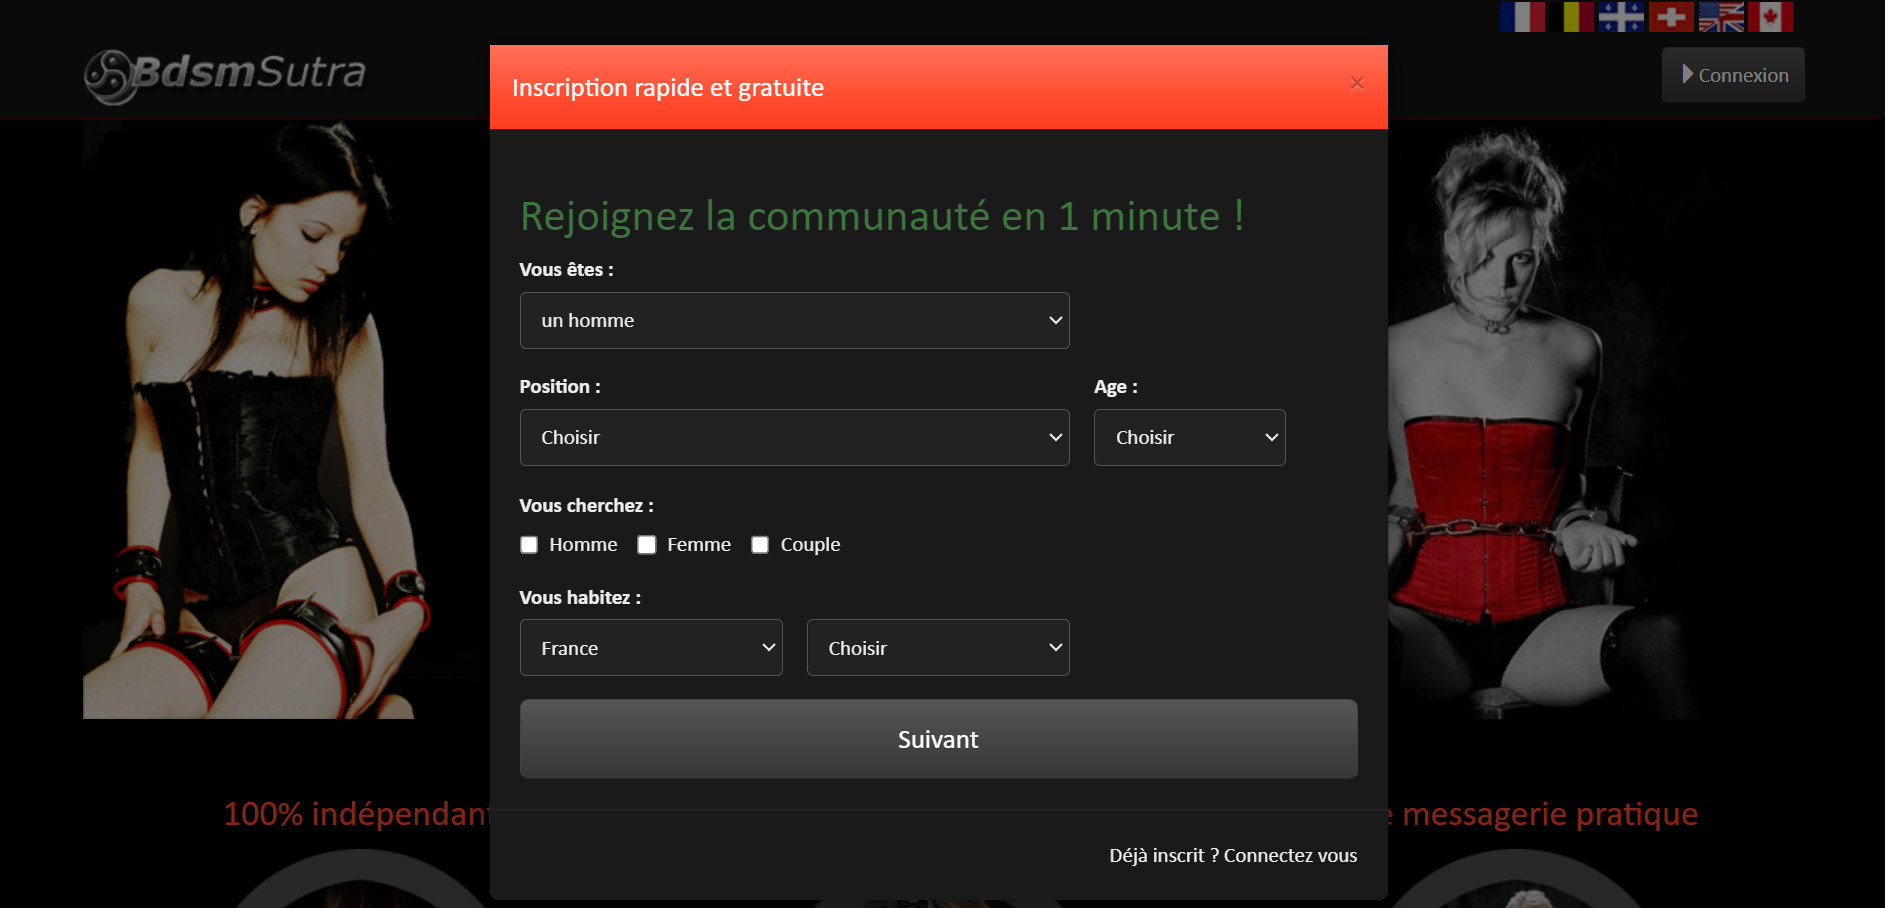The width and height of the screenshot is (1885, 908).
Task: Expand the region dropdown beside France
Action: (938, 648)
